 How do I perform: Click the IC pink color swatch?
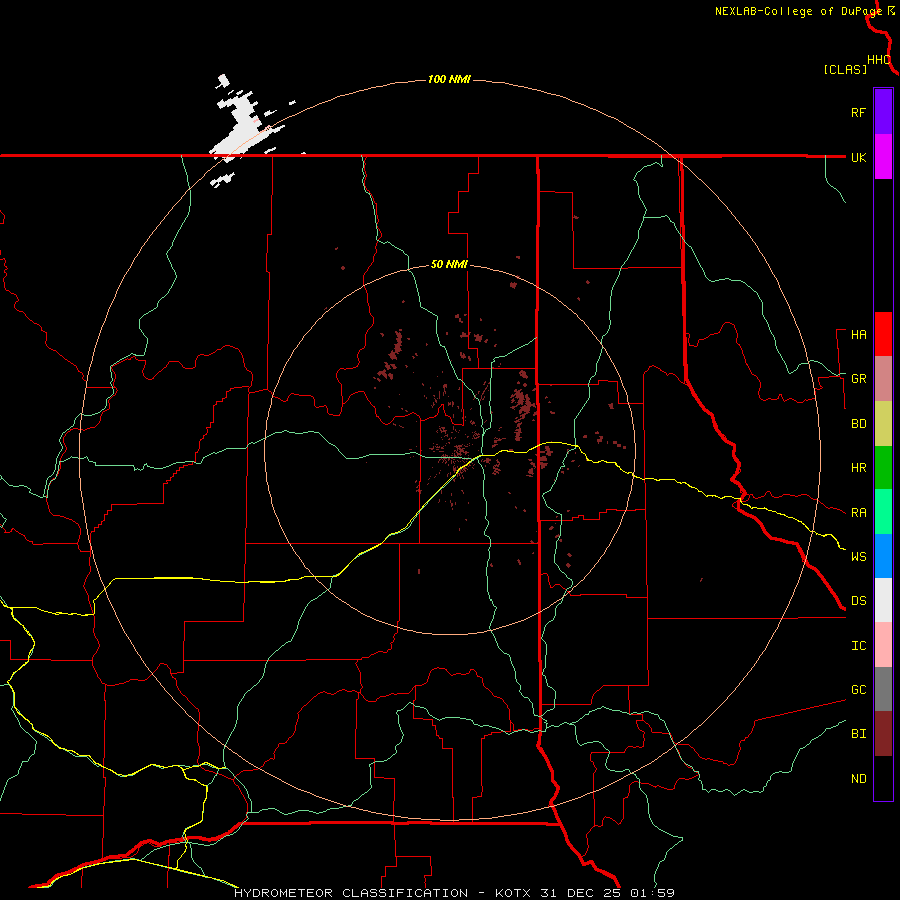click(883, 645)
